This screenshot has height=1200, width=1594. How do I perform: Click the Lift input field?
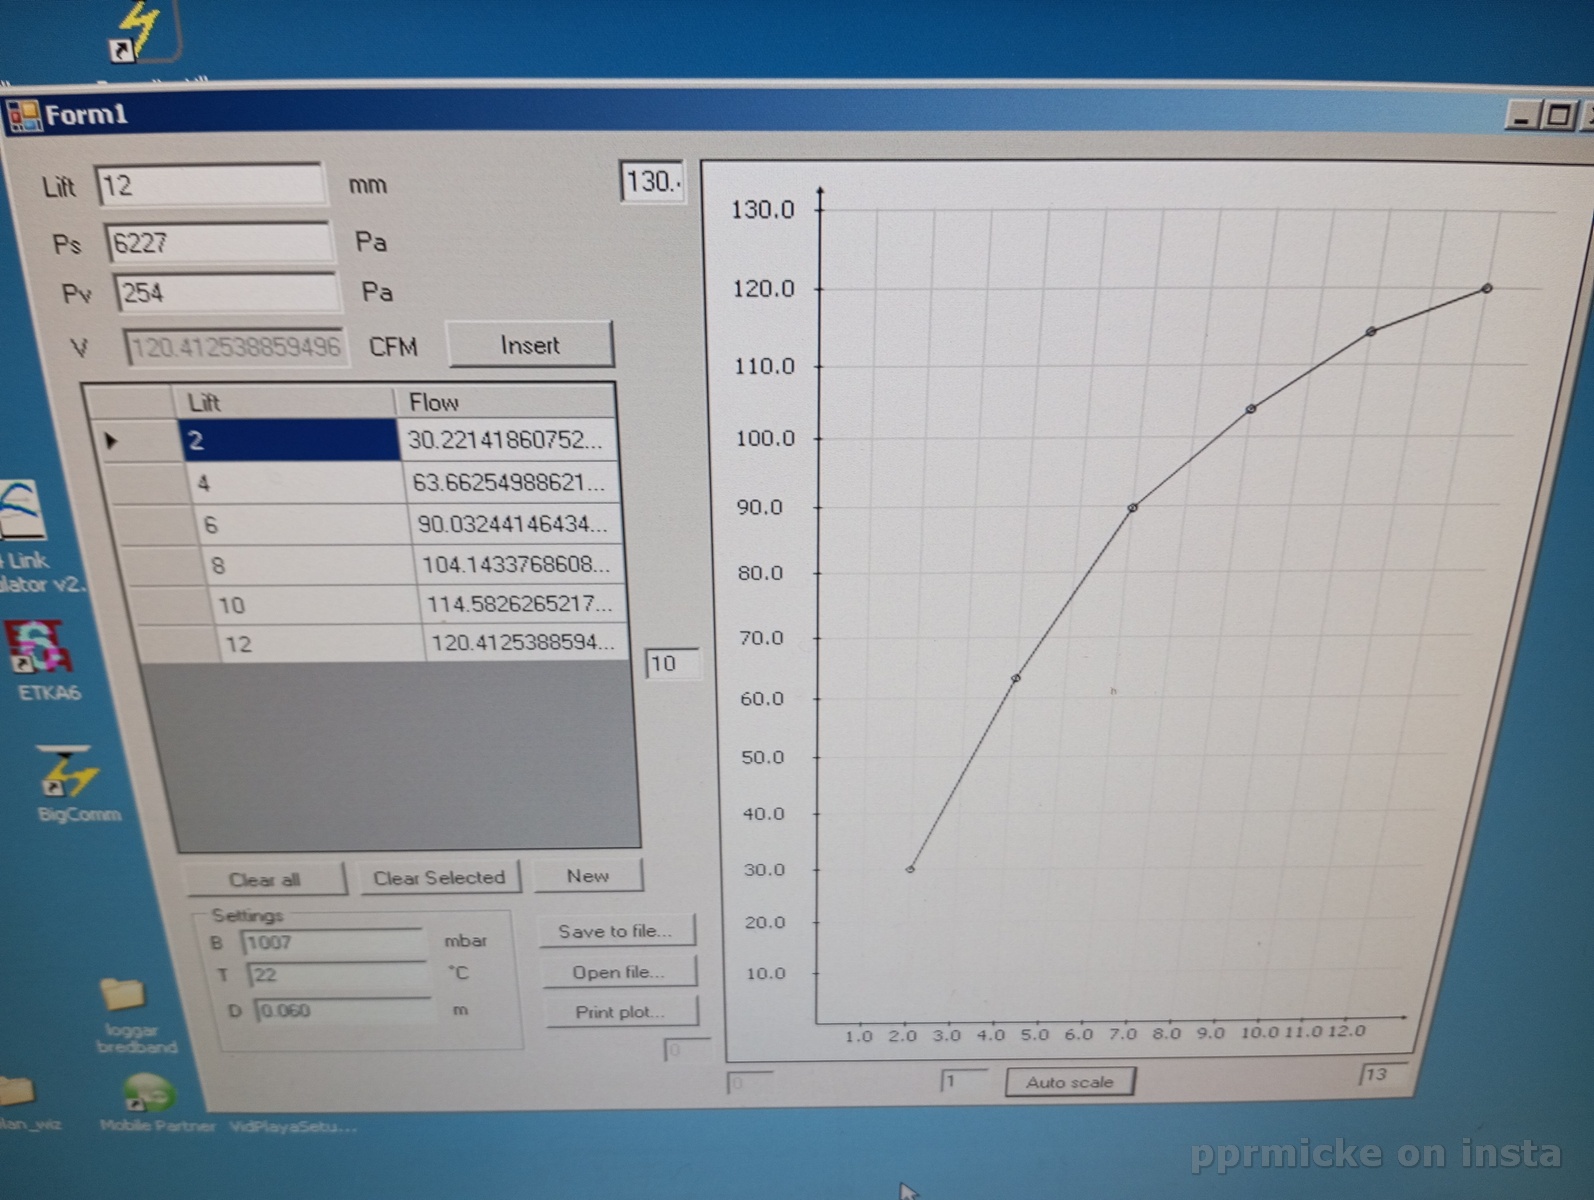coord(210,185)
